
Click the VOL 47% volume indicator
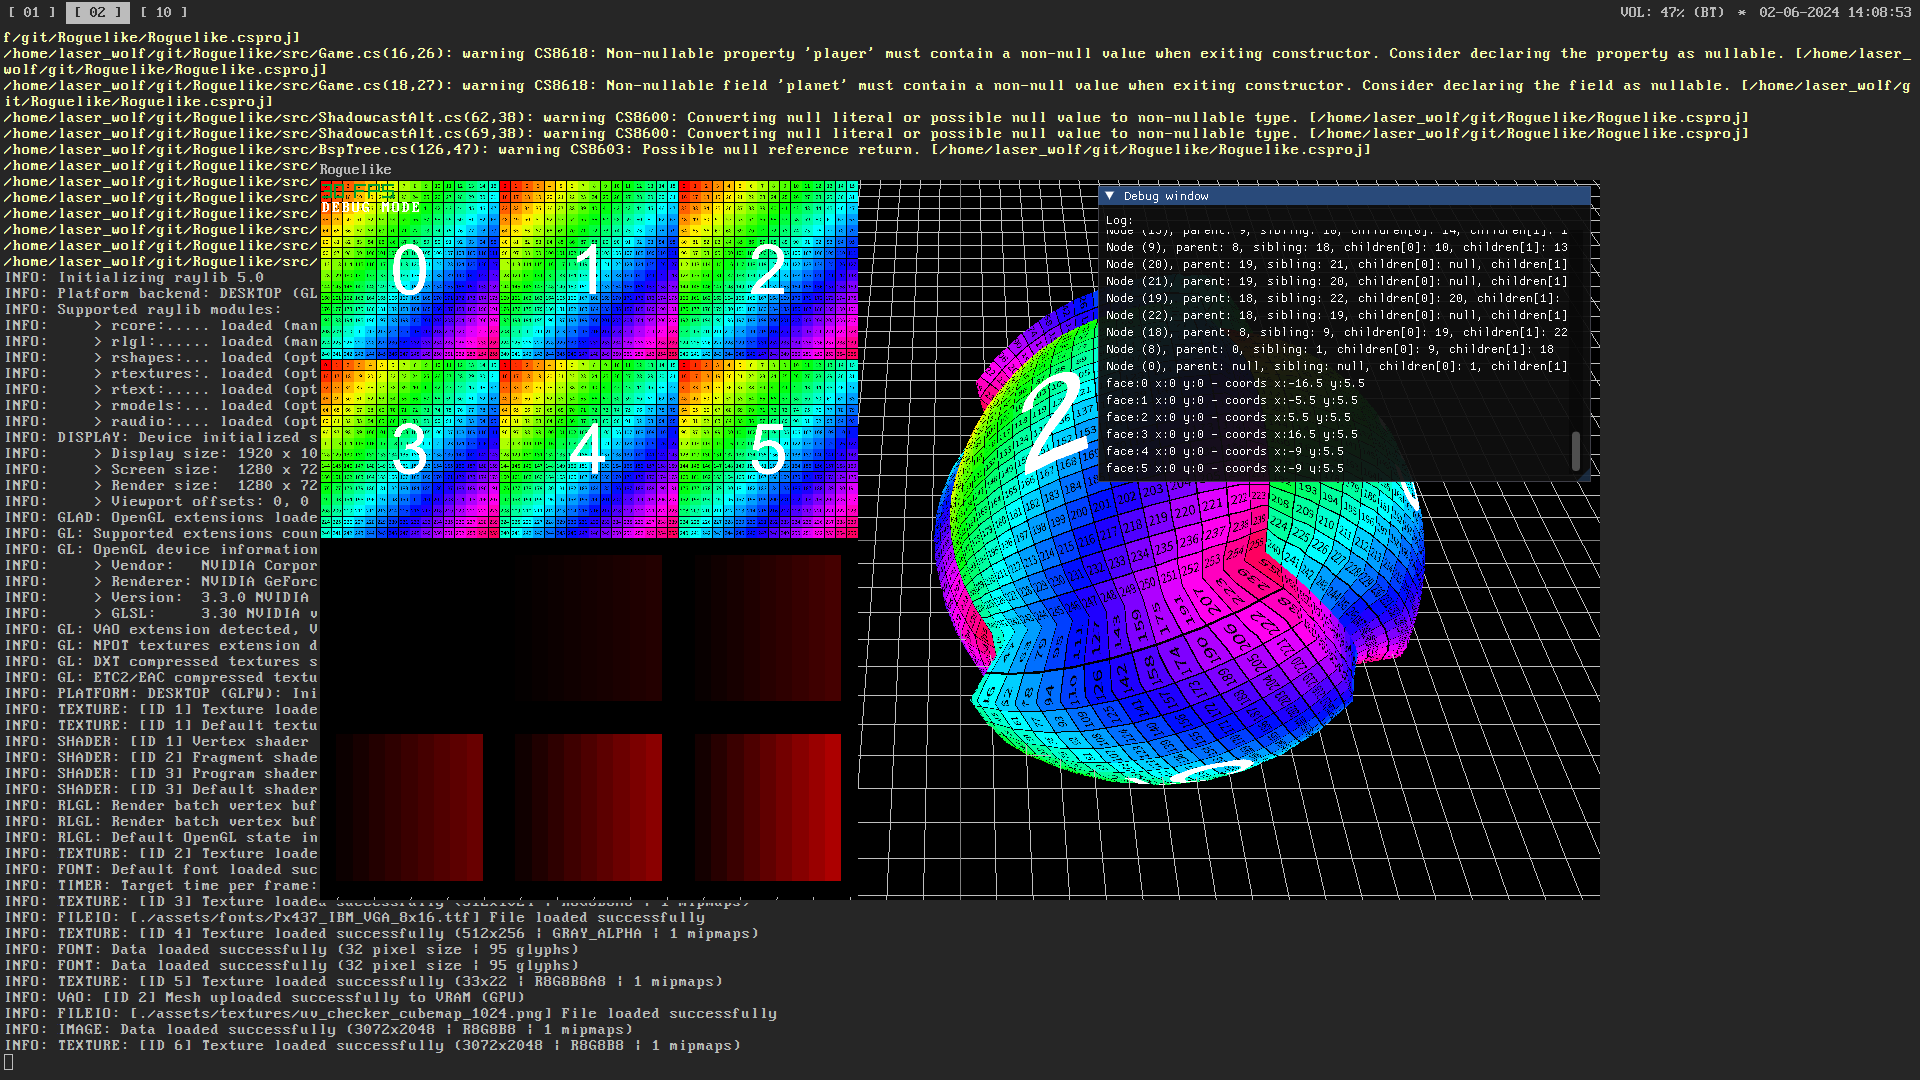1672,12
